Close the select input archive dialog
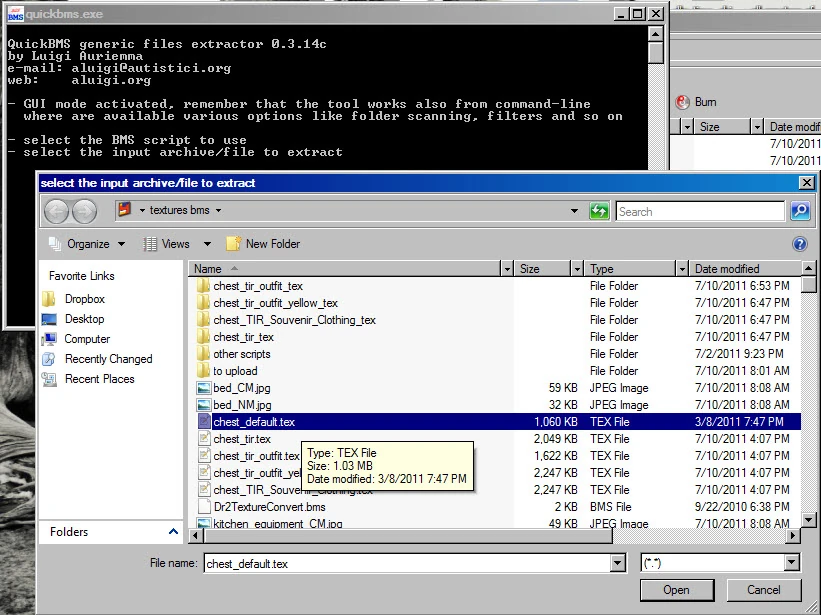This screenshot has width=821, height=615. [807, 183]
